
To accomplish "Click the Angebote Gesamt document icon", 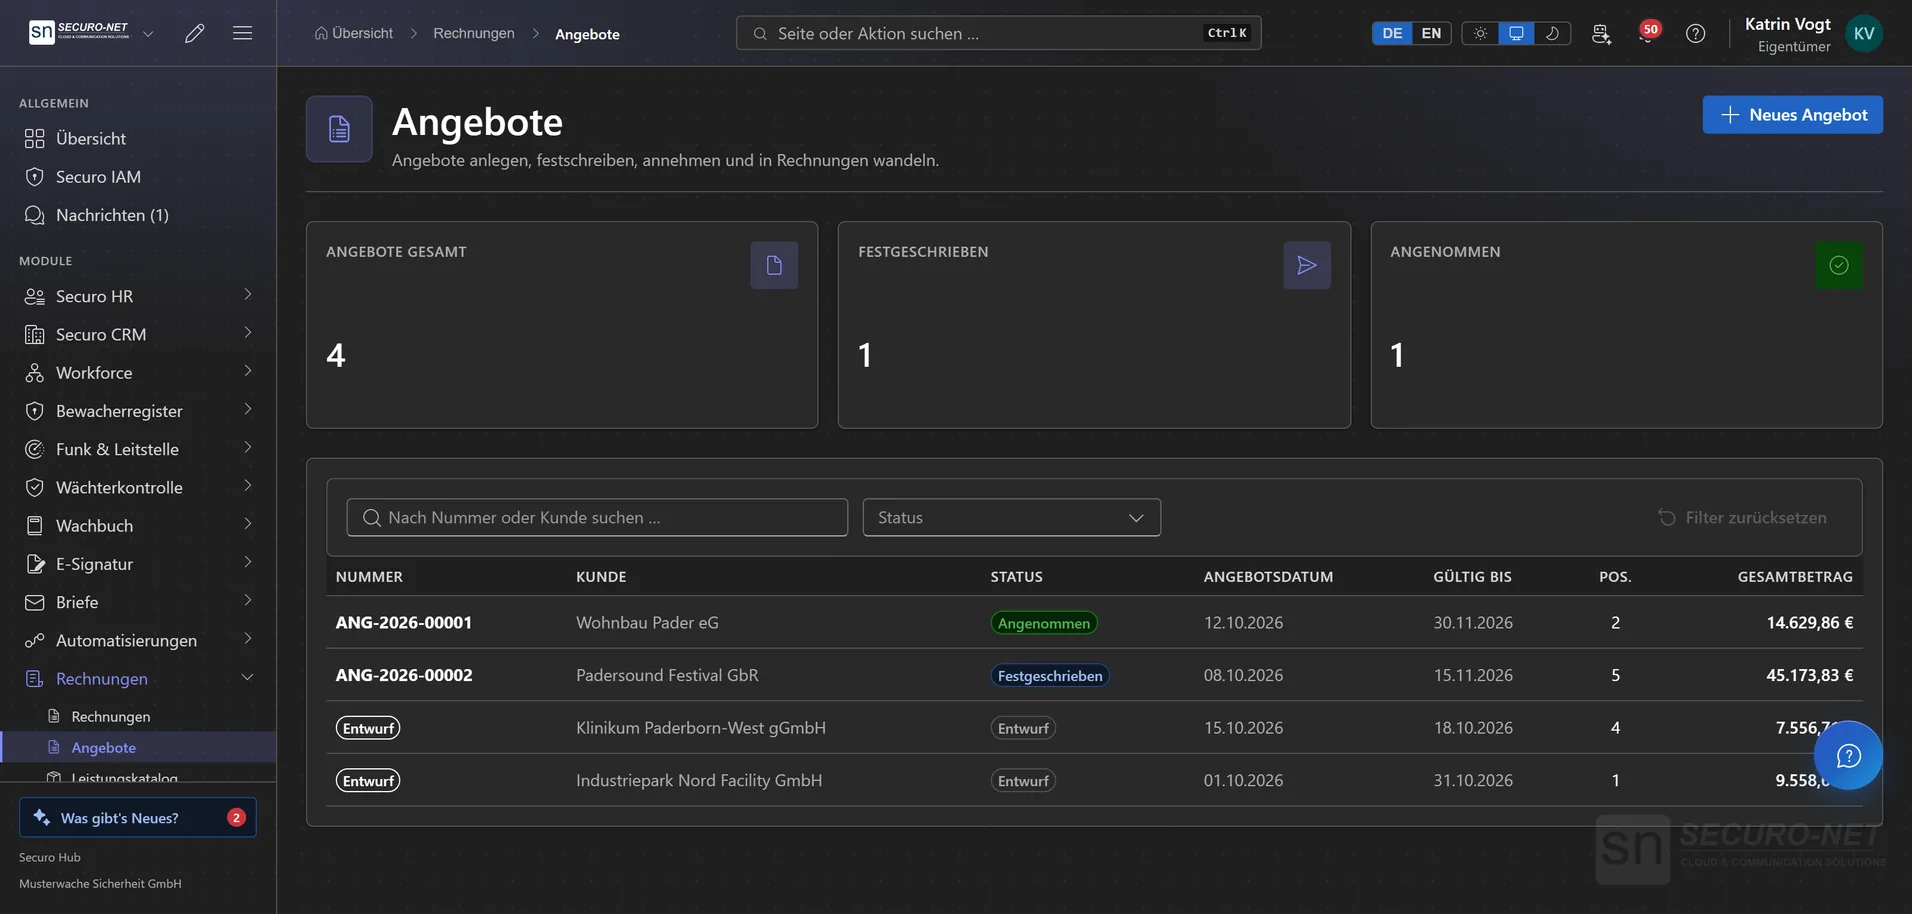I will pyautogui.click(x=774, y=265).
